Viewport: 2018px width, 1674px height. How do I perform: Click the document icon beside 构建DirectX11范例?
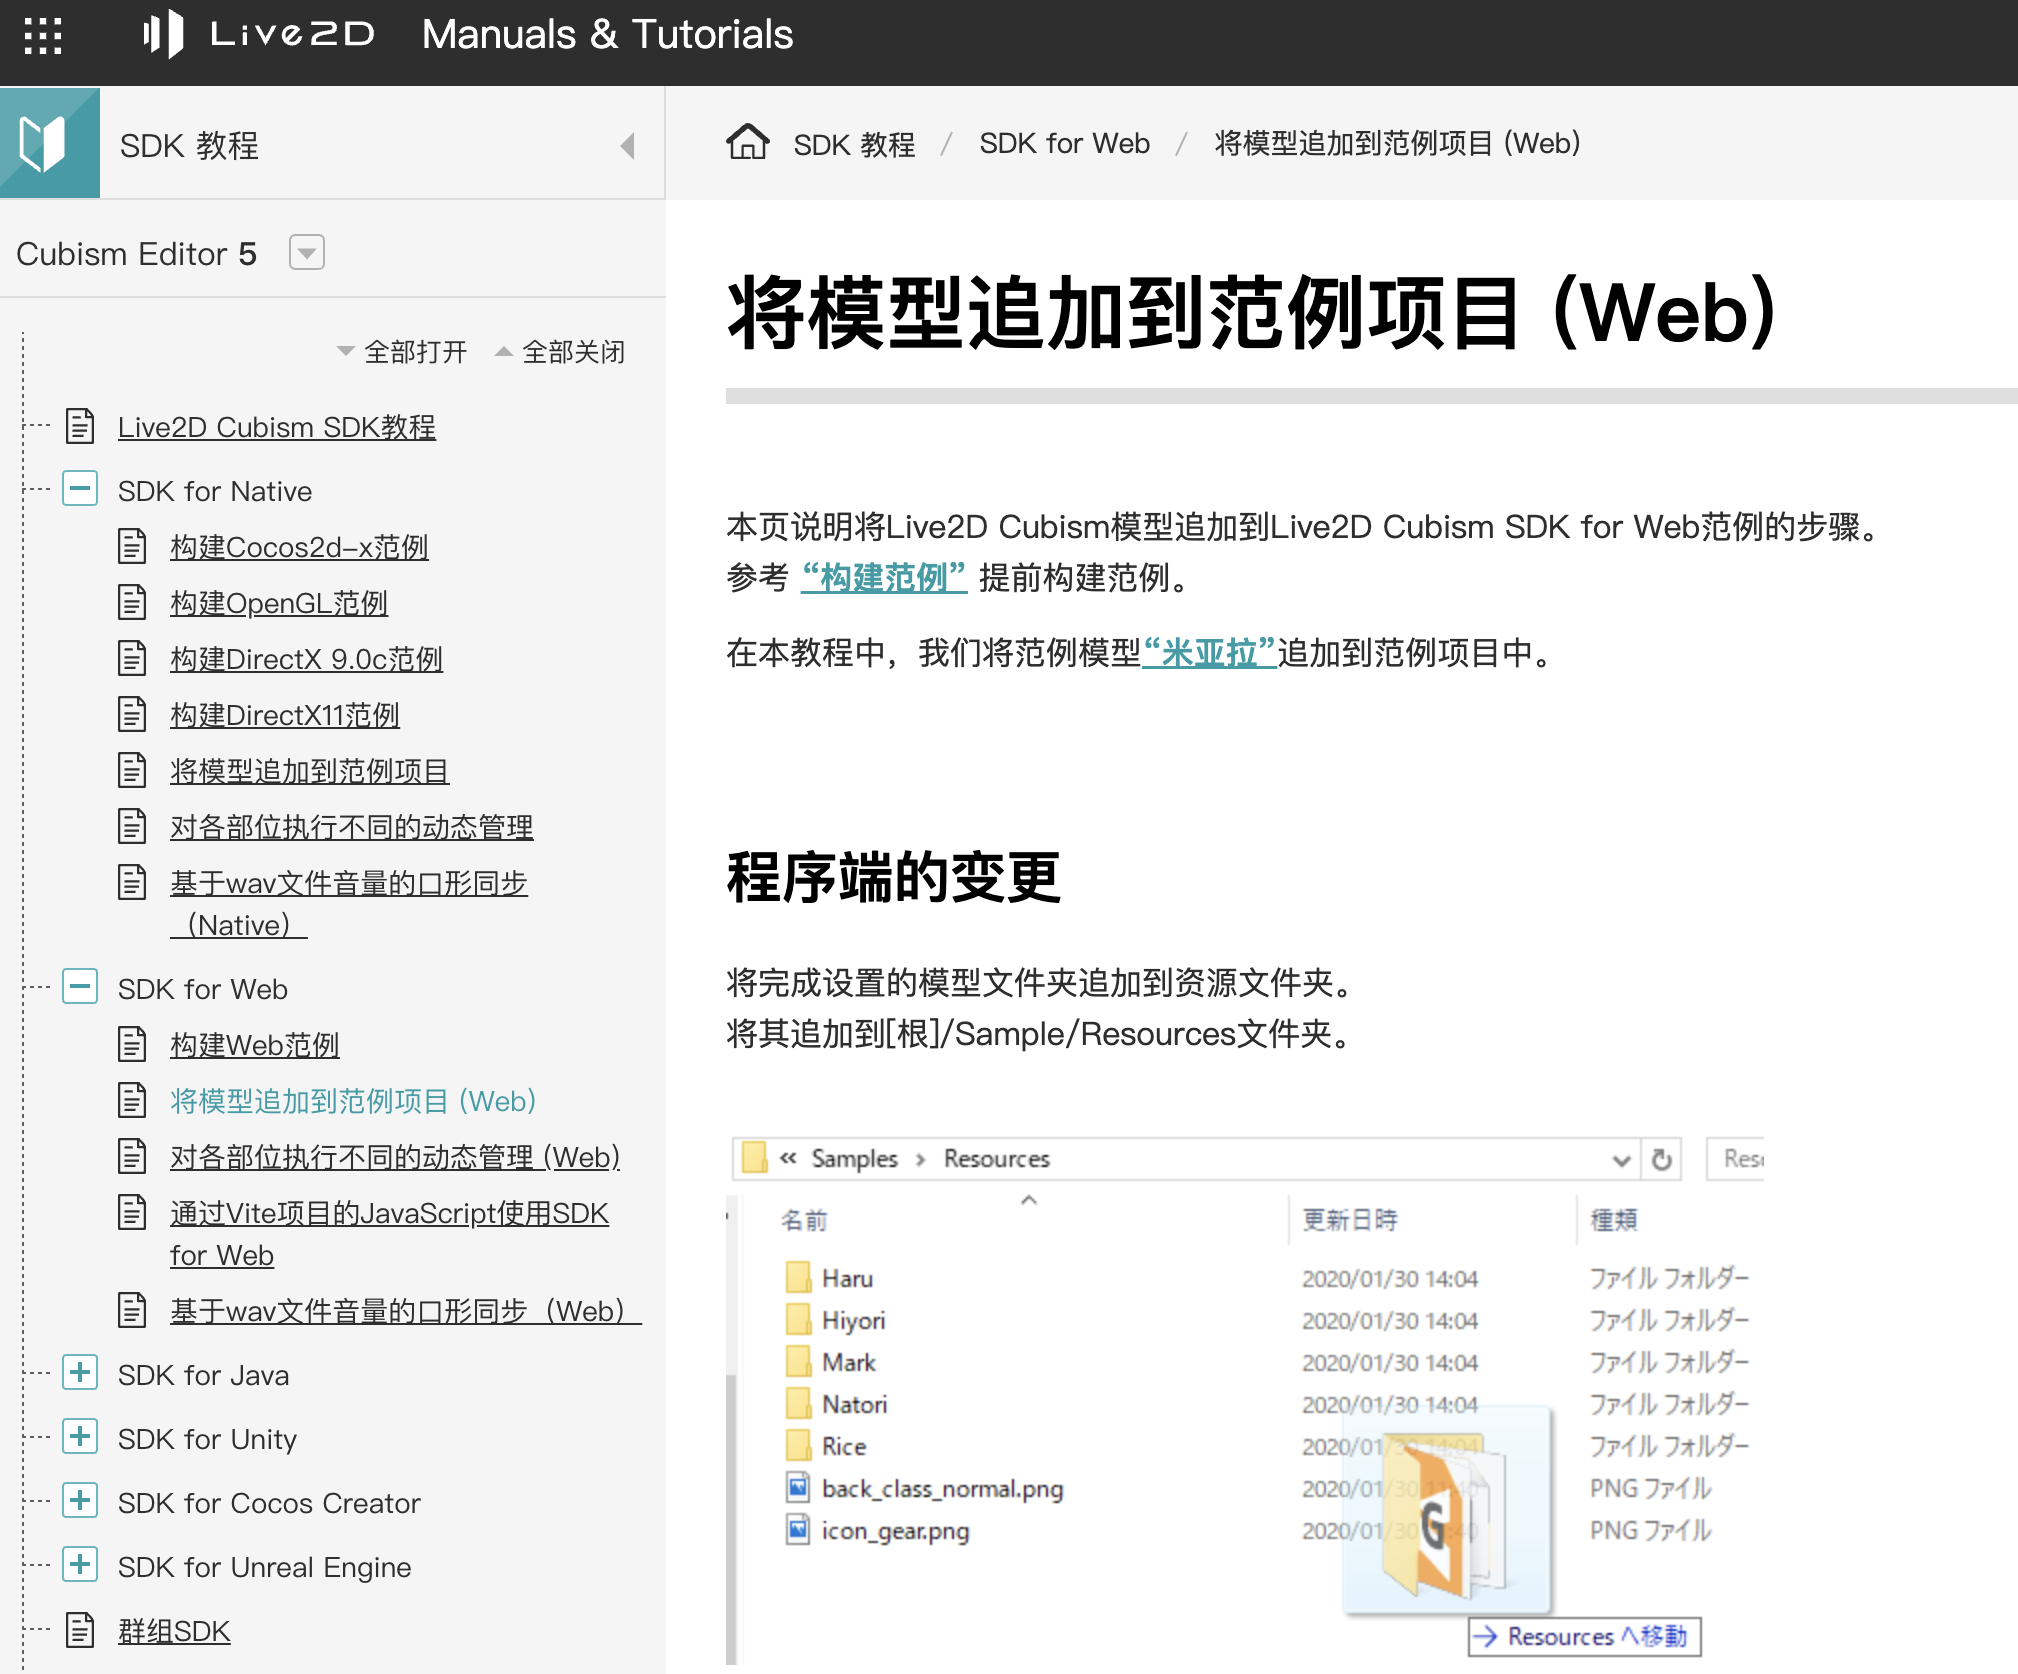132,714
